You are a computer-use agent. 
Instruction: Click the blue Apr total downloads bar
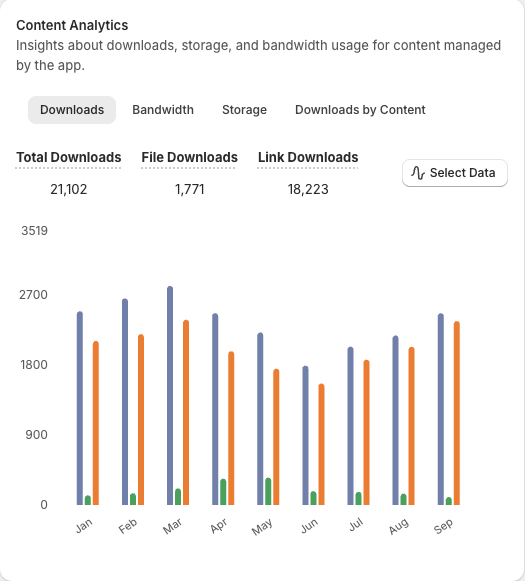point(215,409)
